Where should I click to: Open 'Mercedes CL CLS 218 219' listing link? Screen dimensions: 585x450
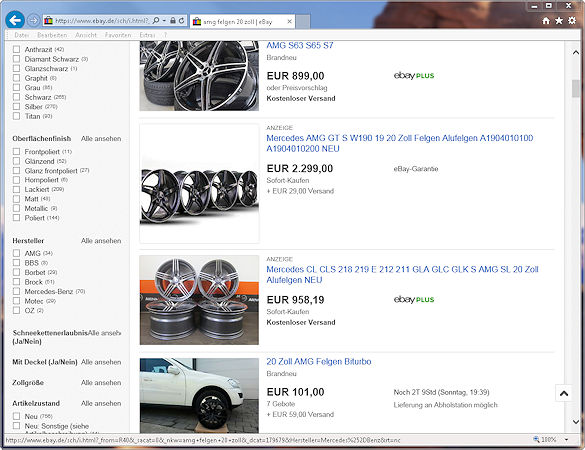pyautogui.click(x=402, y=275)
